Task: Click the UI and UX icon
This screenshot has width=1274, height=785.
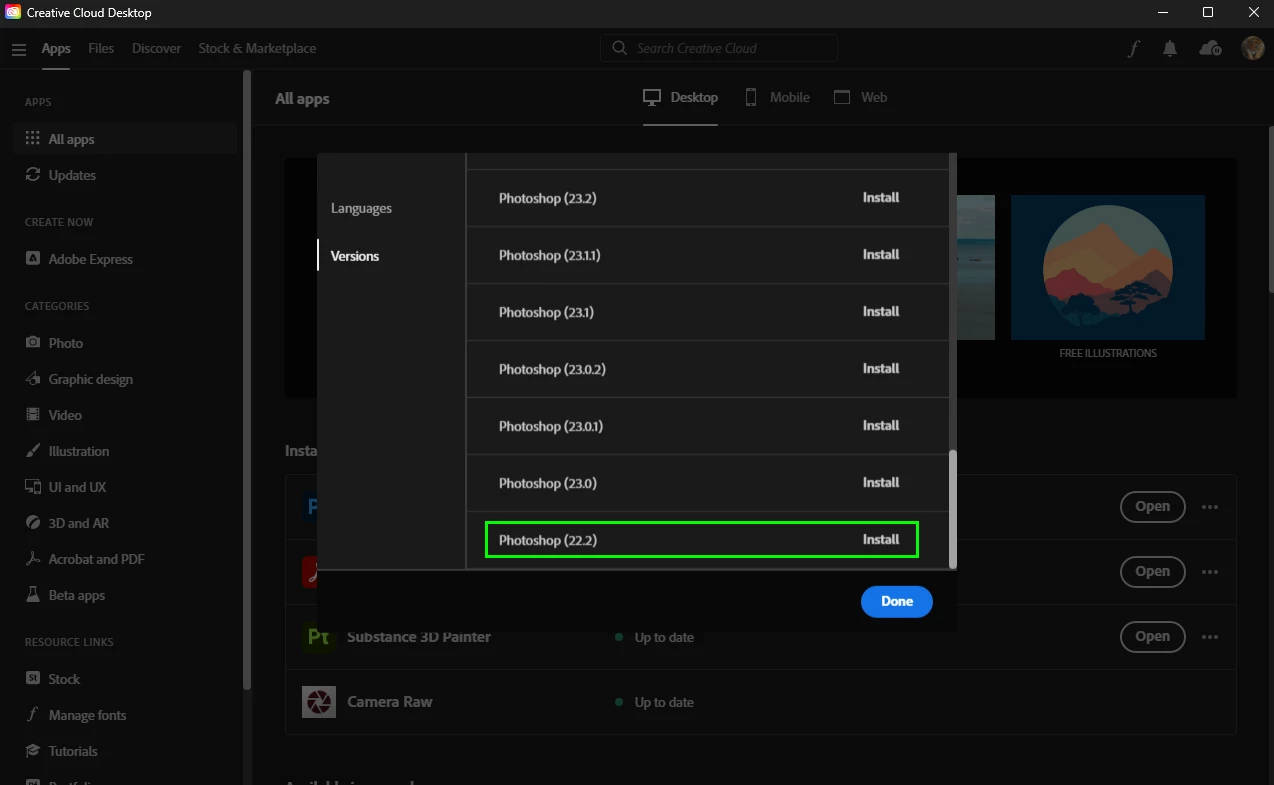Action: tap(32, 487)
